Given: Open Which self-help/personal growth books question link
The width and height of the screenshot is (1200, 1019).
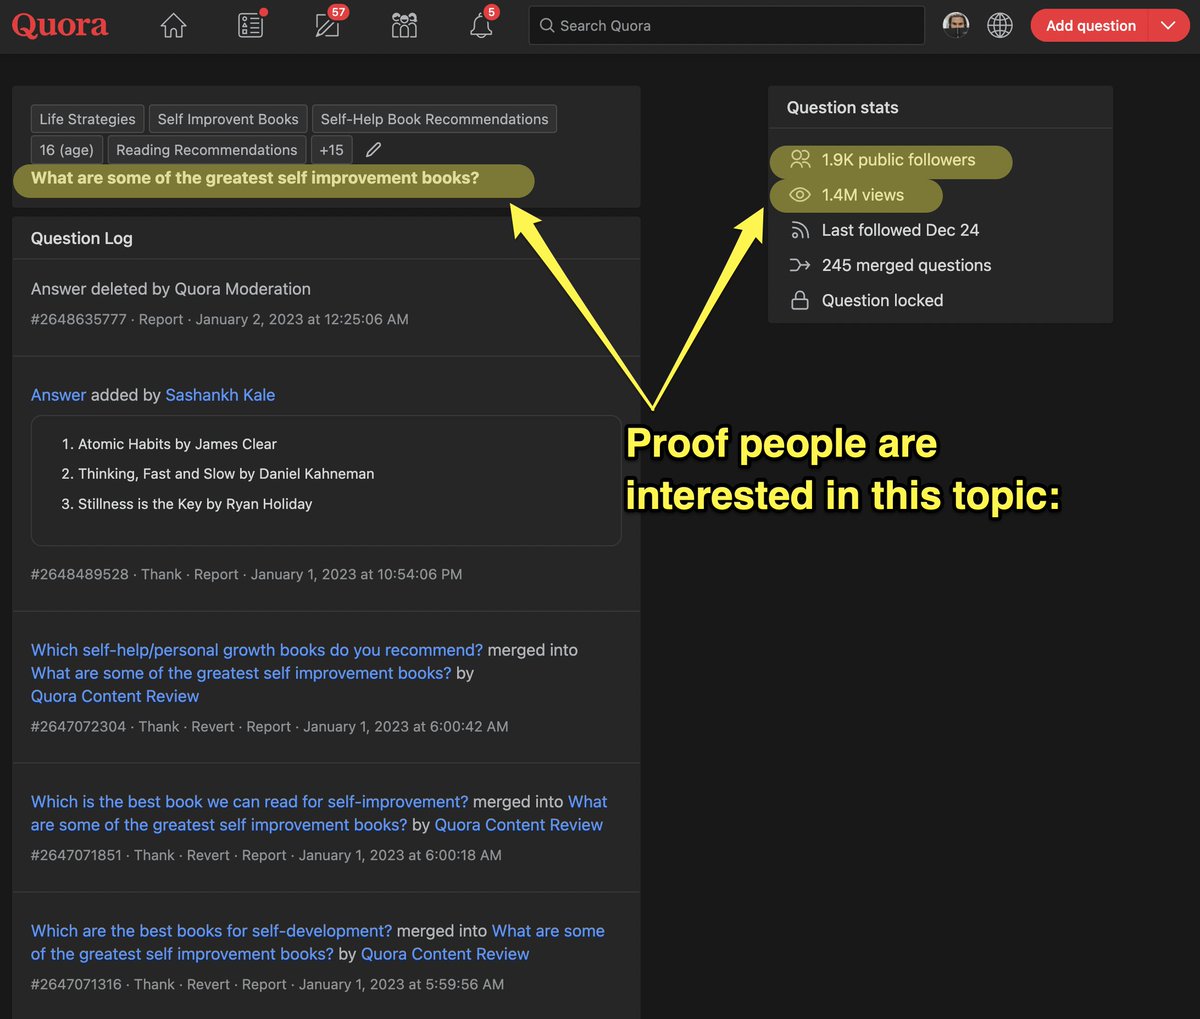Looking at the screenshot, I should [257, 650].
